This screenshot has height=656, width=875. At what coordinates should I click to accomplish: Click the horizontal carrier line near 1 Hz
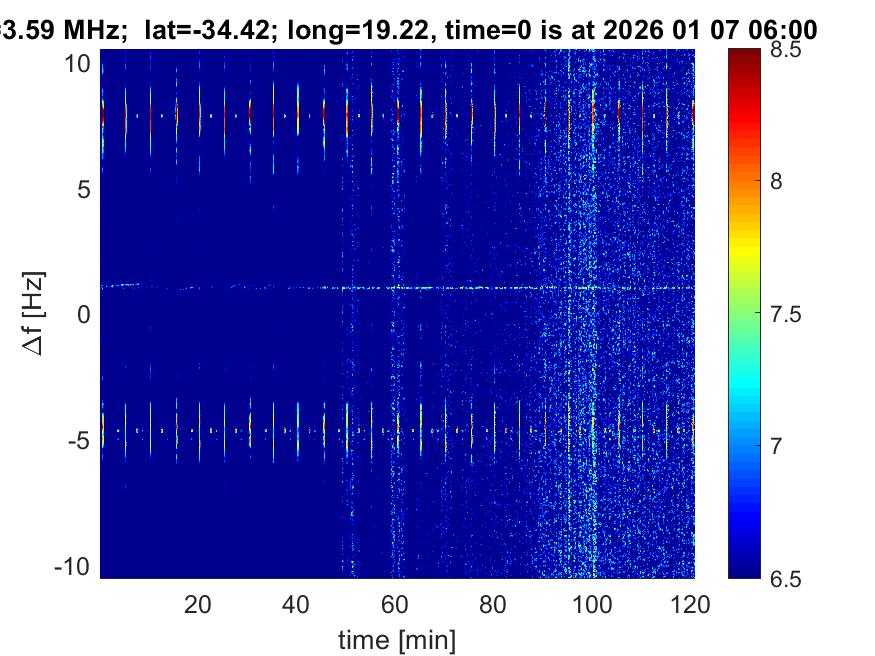coord(400,288)
